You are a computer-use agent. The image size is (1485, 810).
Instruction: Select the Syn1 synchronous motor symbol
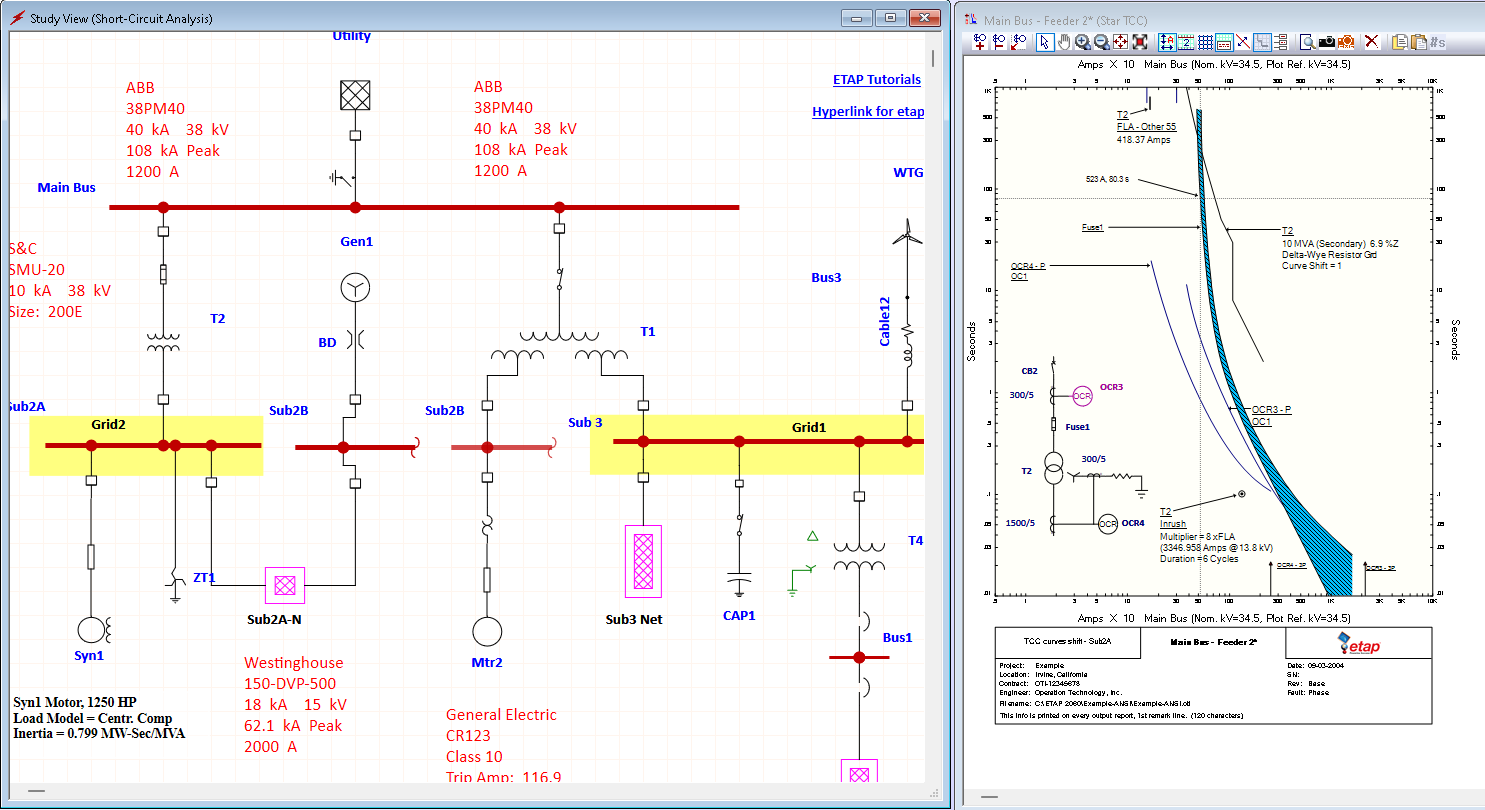pos(92,629)
